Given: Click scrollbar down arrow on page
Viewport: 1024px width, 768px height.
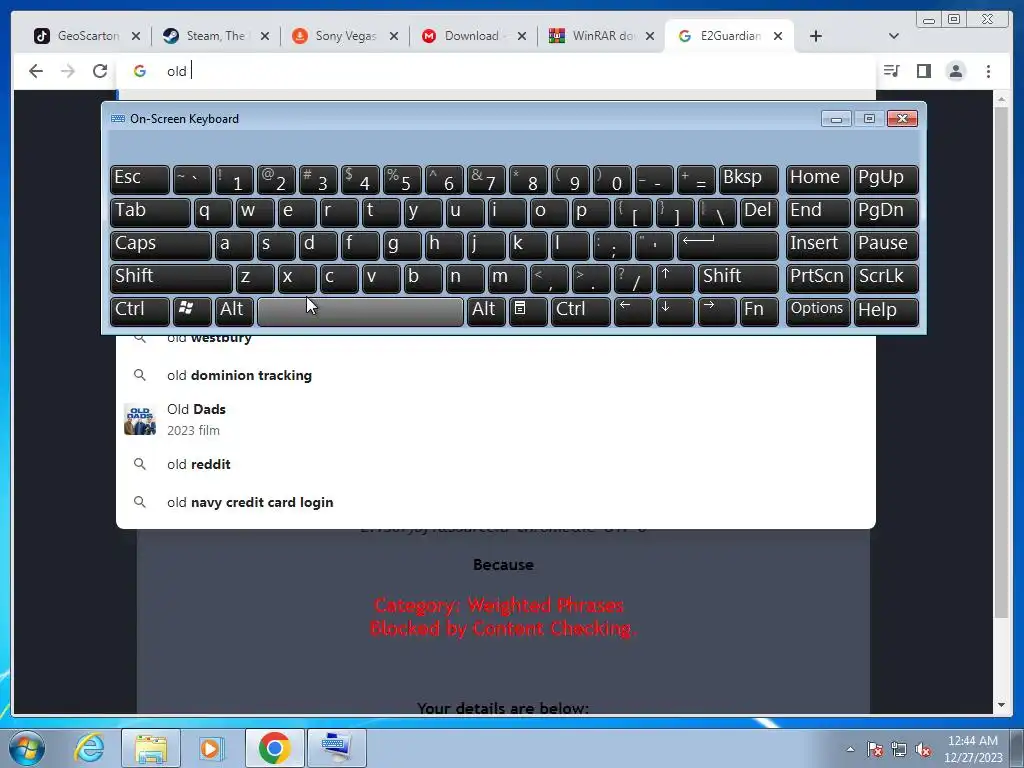Looking at the screenshot, I should pos(1001,705).
